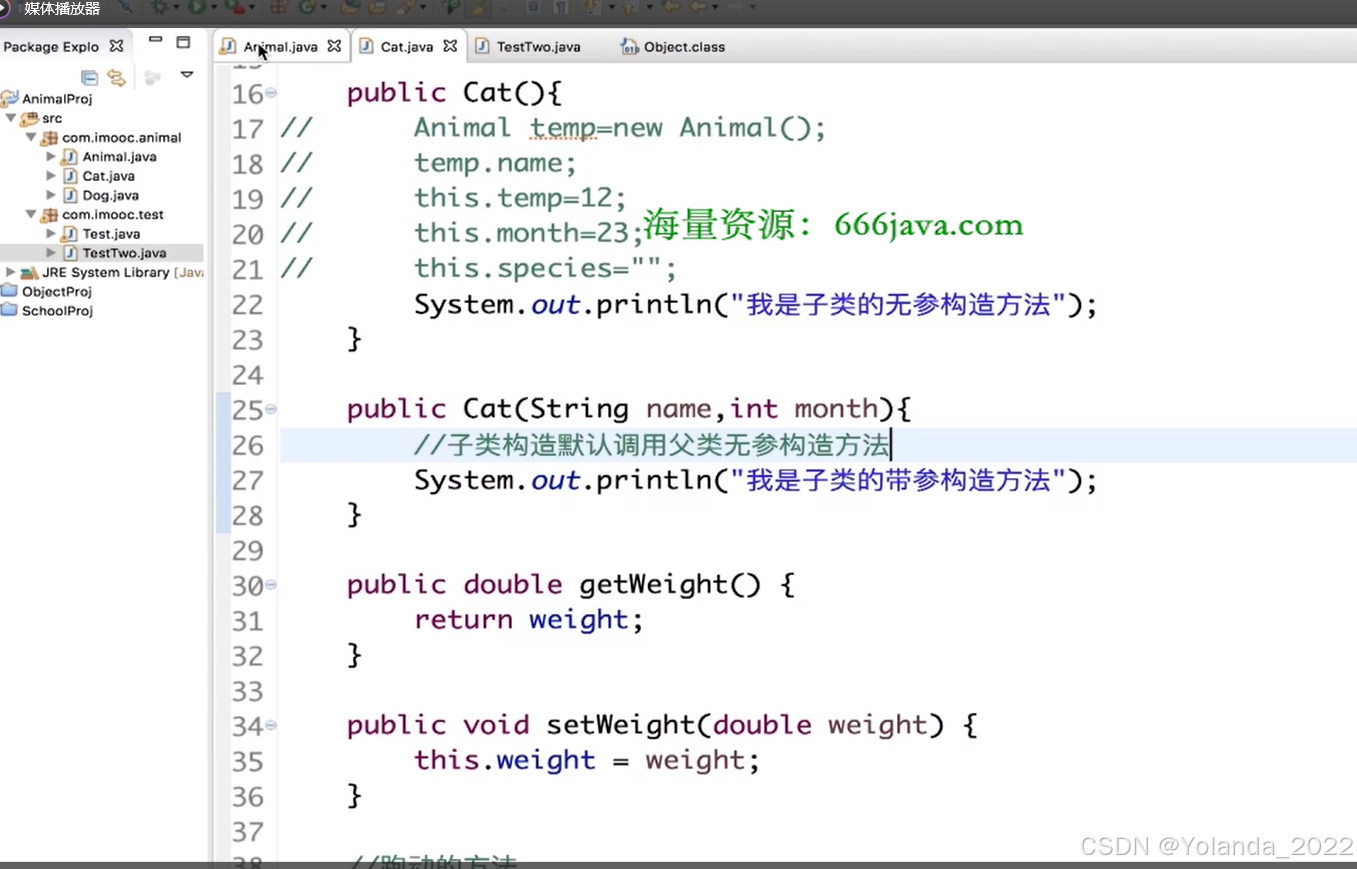Click line number 22 in the gutter
This screenshot has width=1357, height=869.
[x=247, y=305]
